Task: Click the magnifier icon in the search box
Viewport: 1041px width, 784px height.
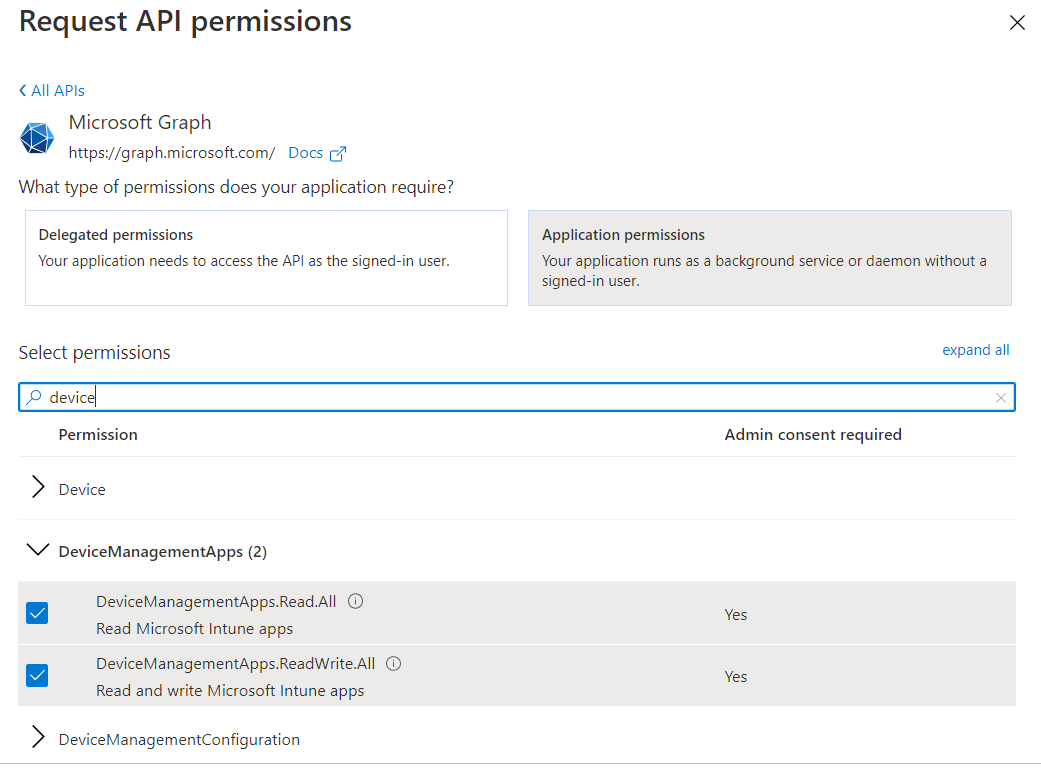Action: (34, 398)
